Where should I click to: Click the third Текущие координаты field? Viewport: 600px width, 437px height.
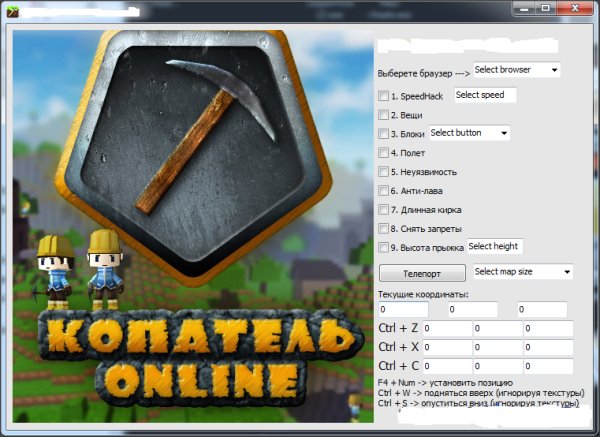click(542, 309)
